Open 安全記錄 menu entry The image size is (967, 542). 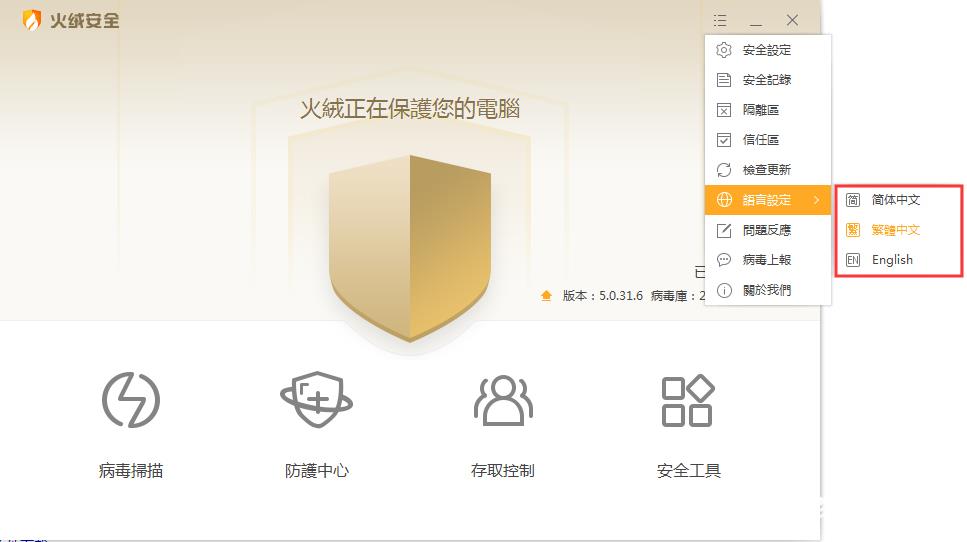(768, 80)
